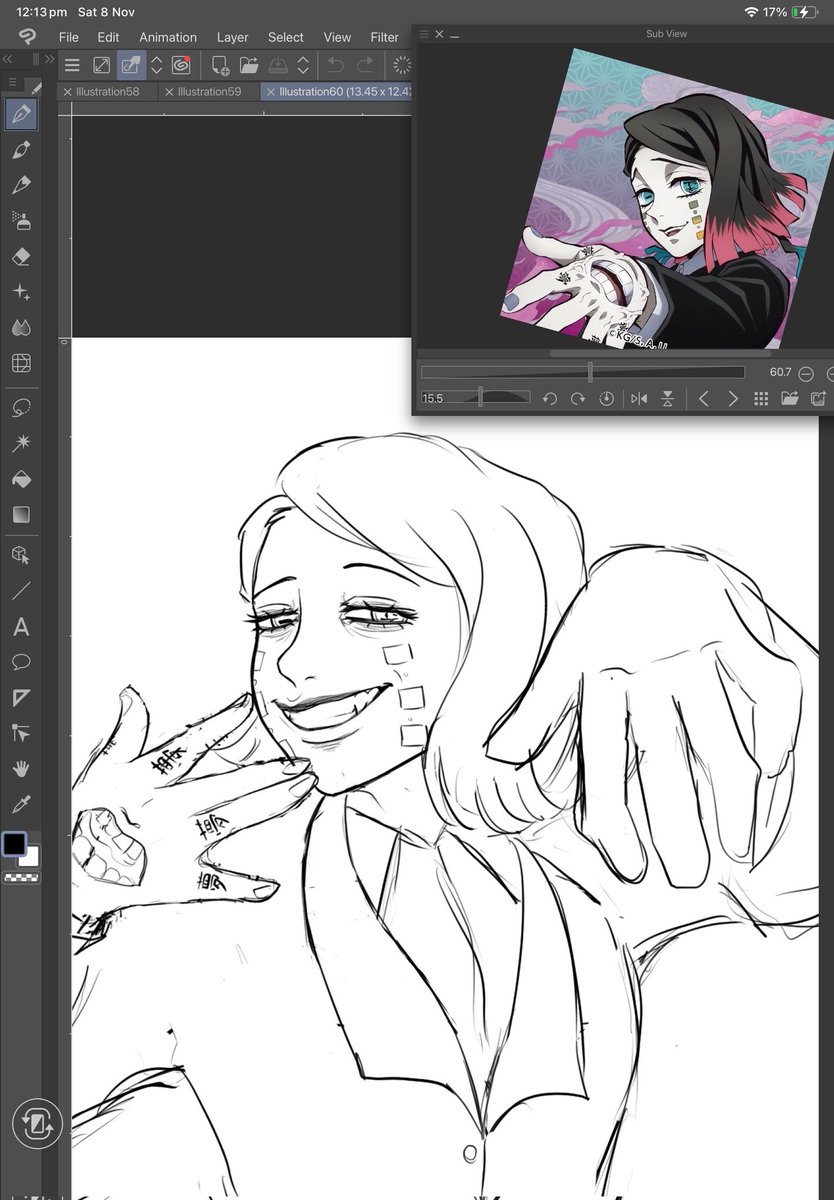The image size is (834, 1200).
Task: Click the expand canvas arrows icon
Action: coord(102,66)
